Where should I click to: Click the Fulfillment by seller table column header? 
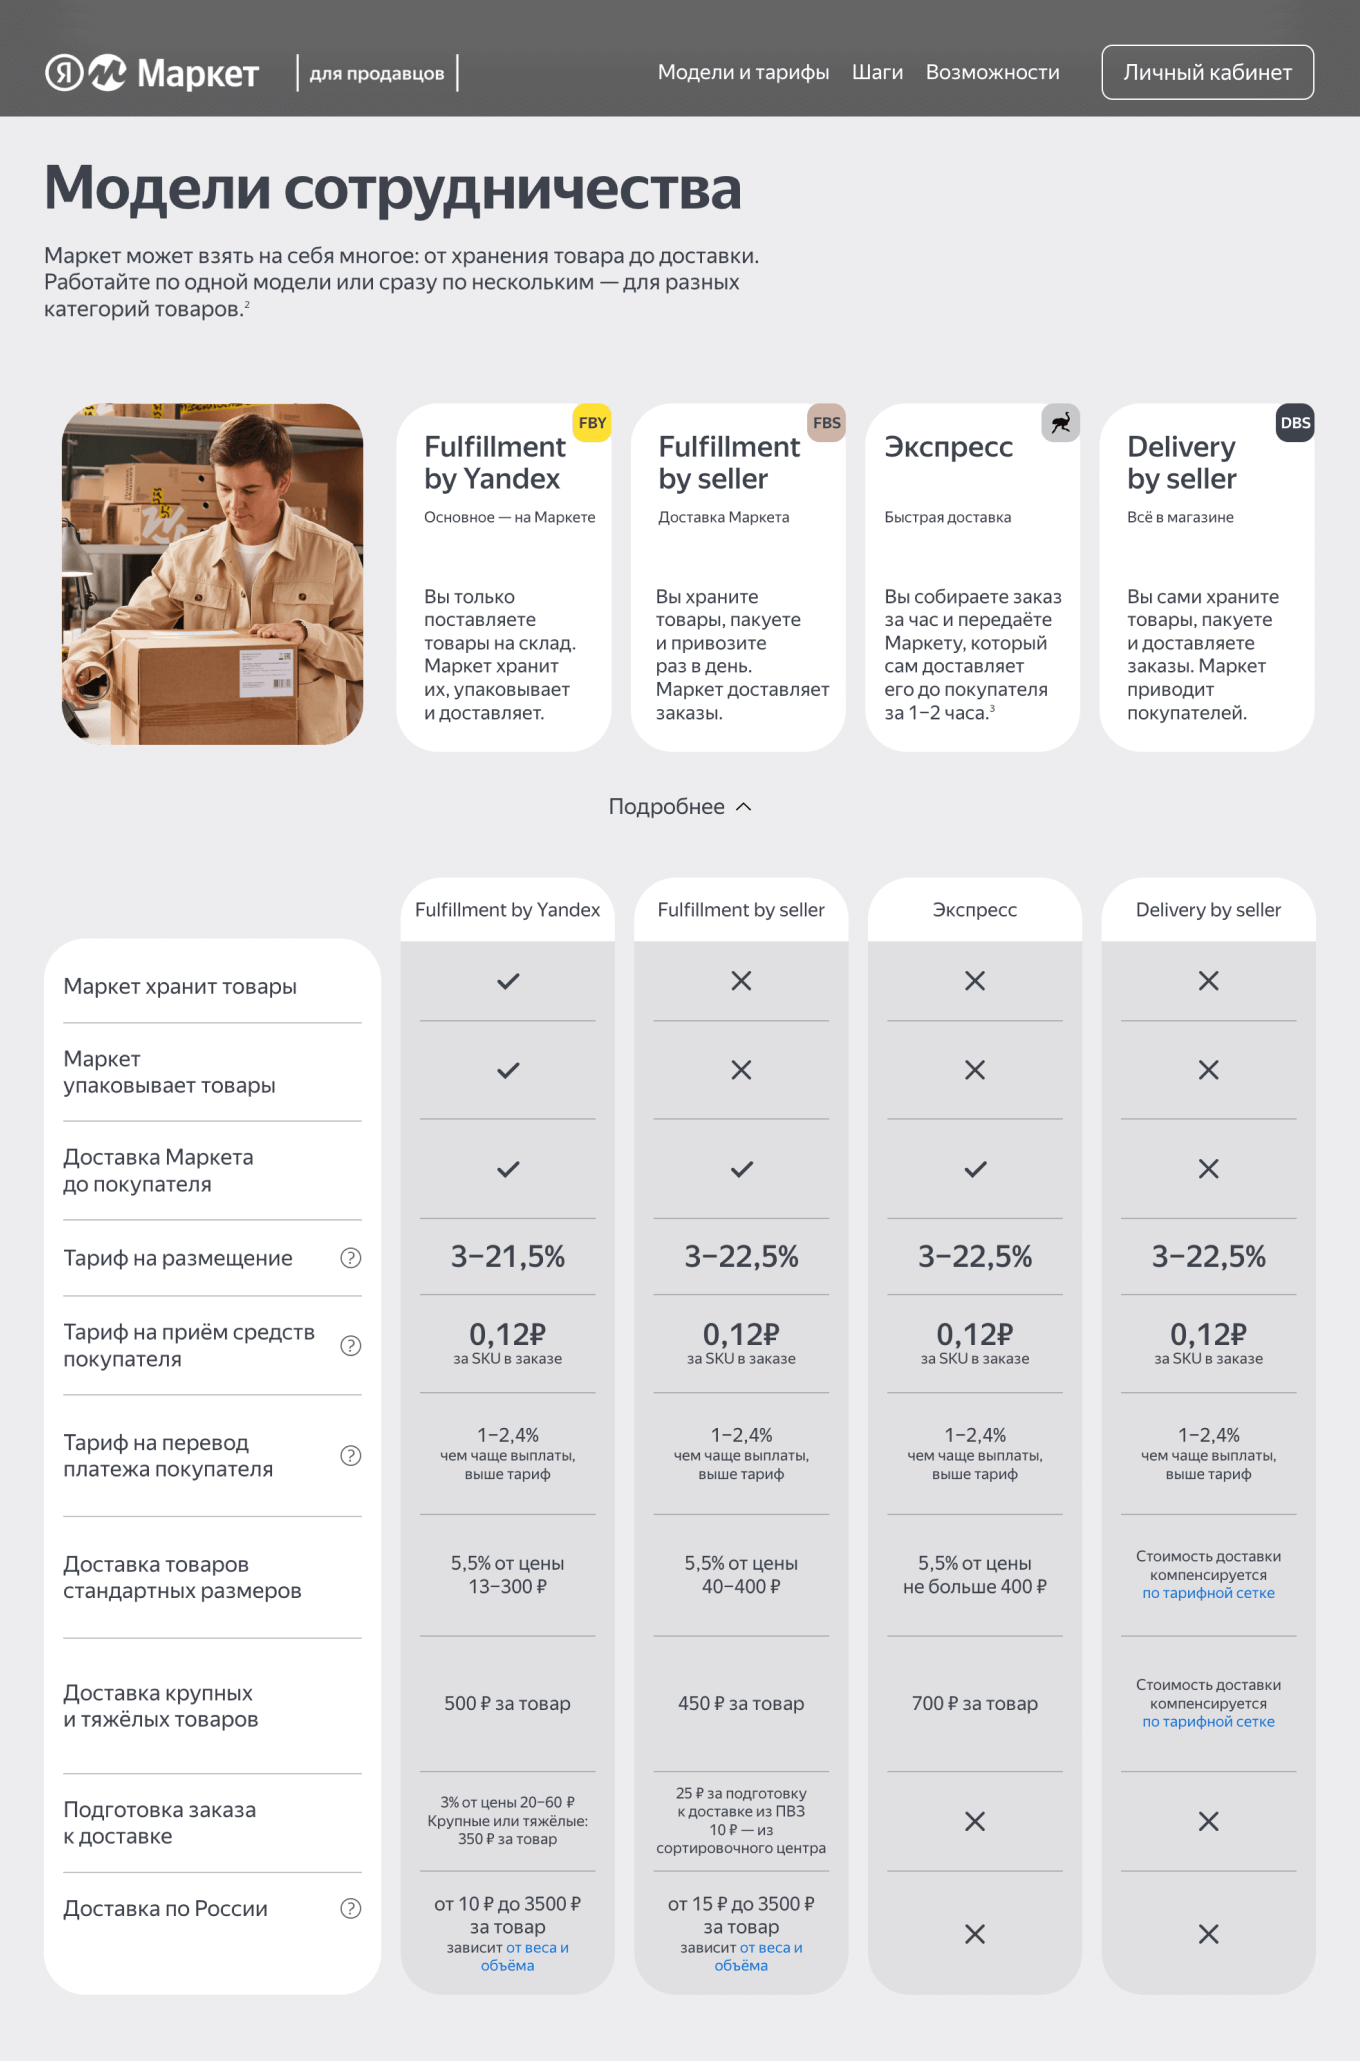point(741,910)
